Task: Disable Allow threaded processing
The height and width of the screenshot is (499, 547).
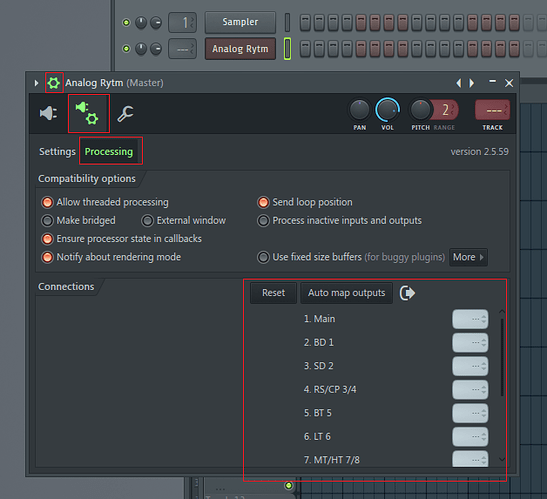Action: (x=47, y=202)
